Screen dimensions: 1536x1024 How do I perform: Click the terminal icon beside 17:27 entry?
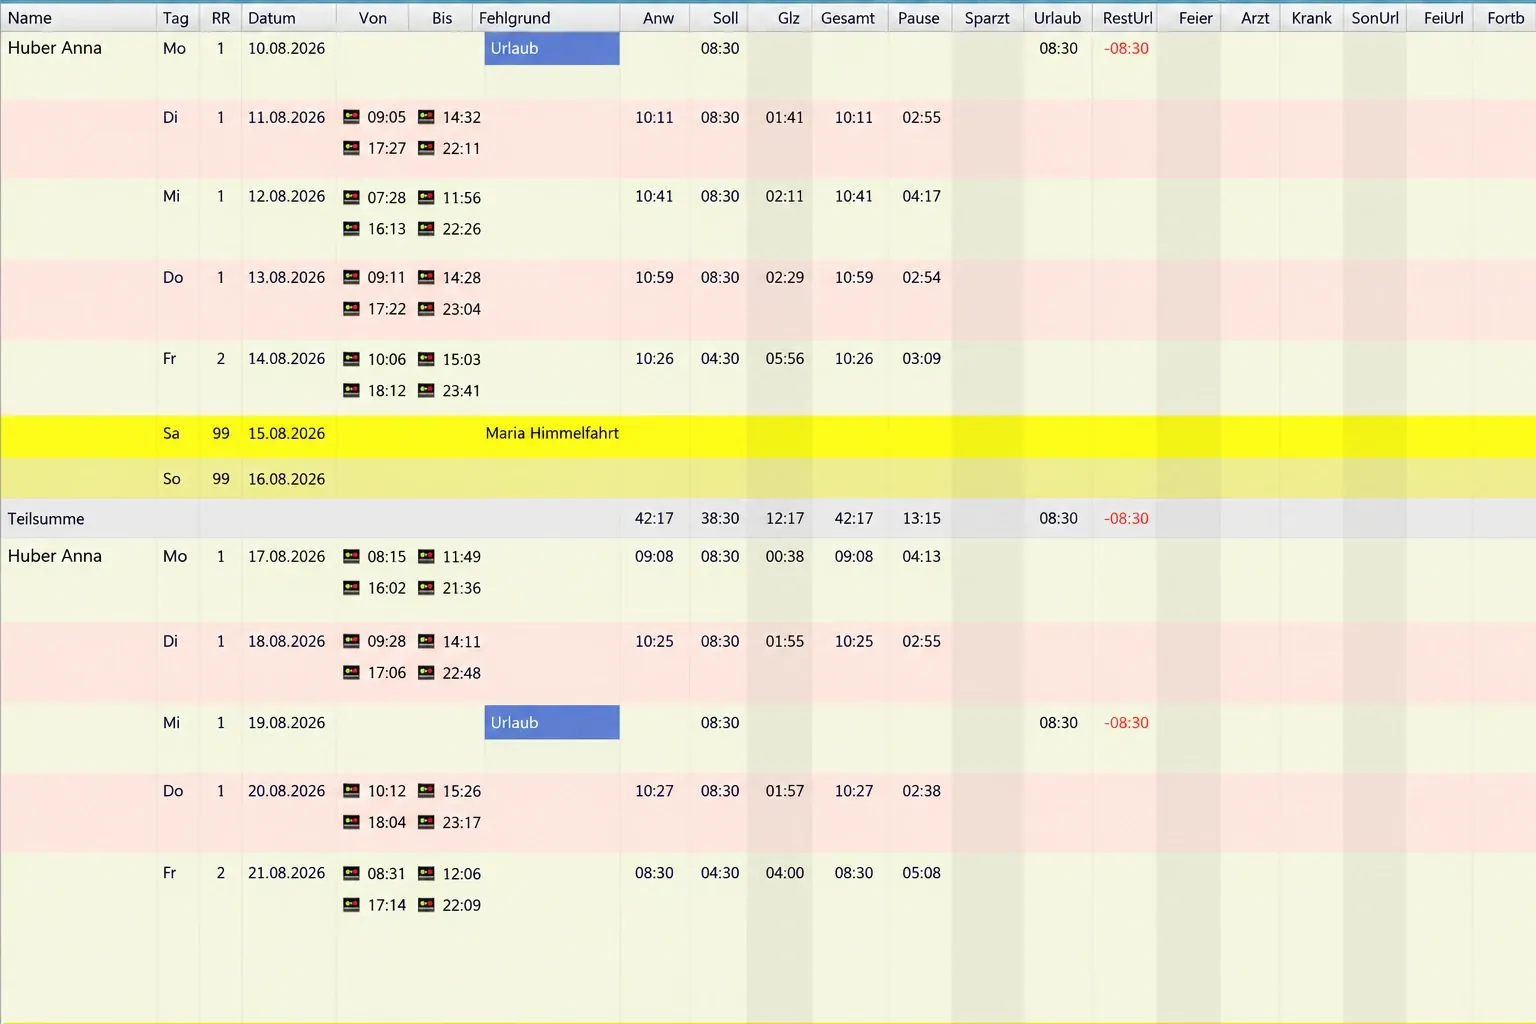point(351,148)
